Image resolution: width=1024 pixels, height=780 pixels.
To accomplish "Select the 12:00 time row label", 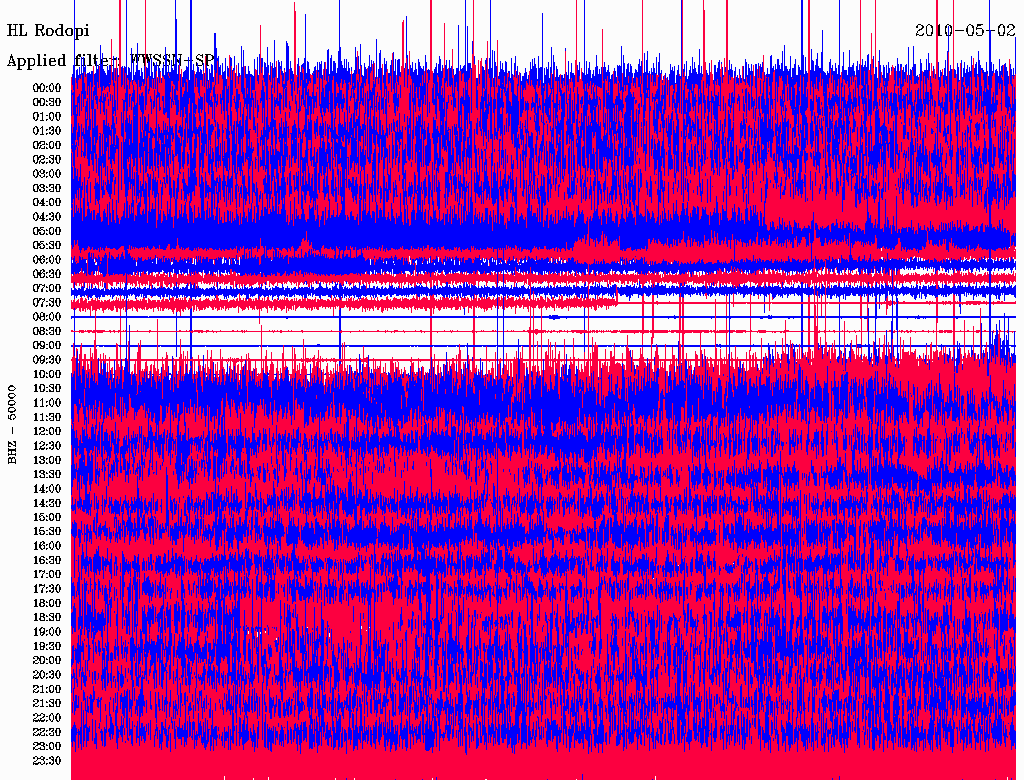I will [x=47, y=431].
